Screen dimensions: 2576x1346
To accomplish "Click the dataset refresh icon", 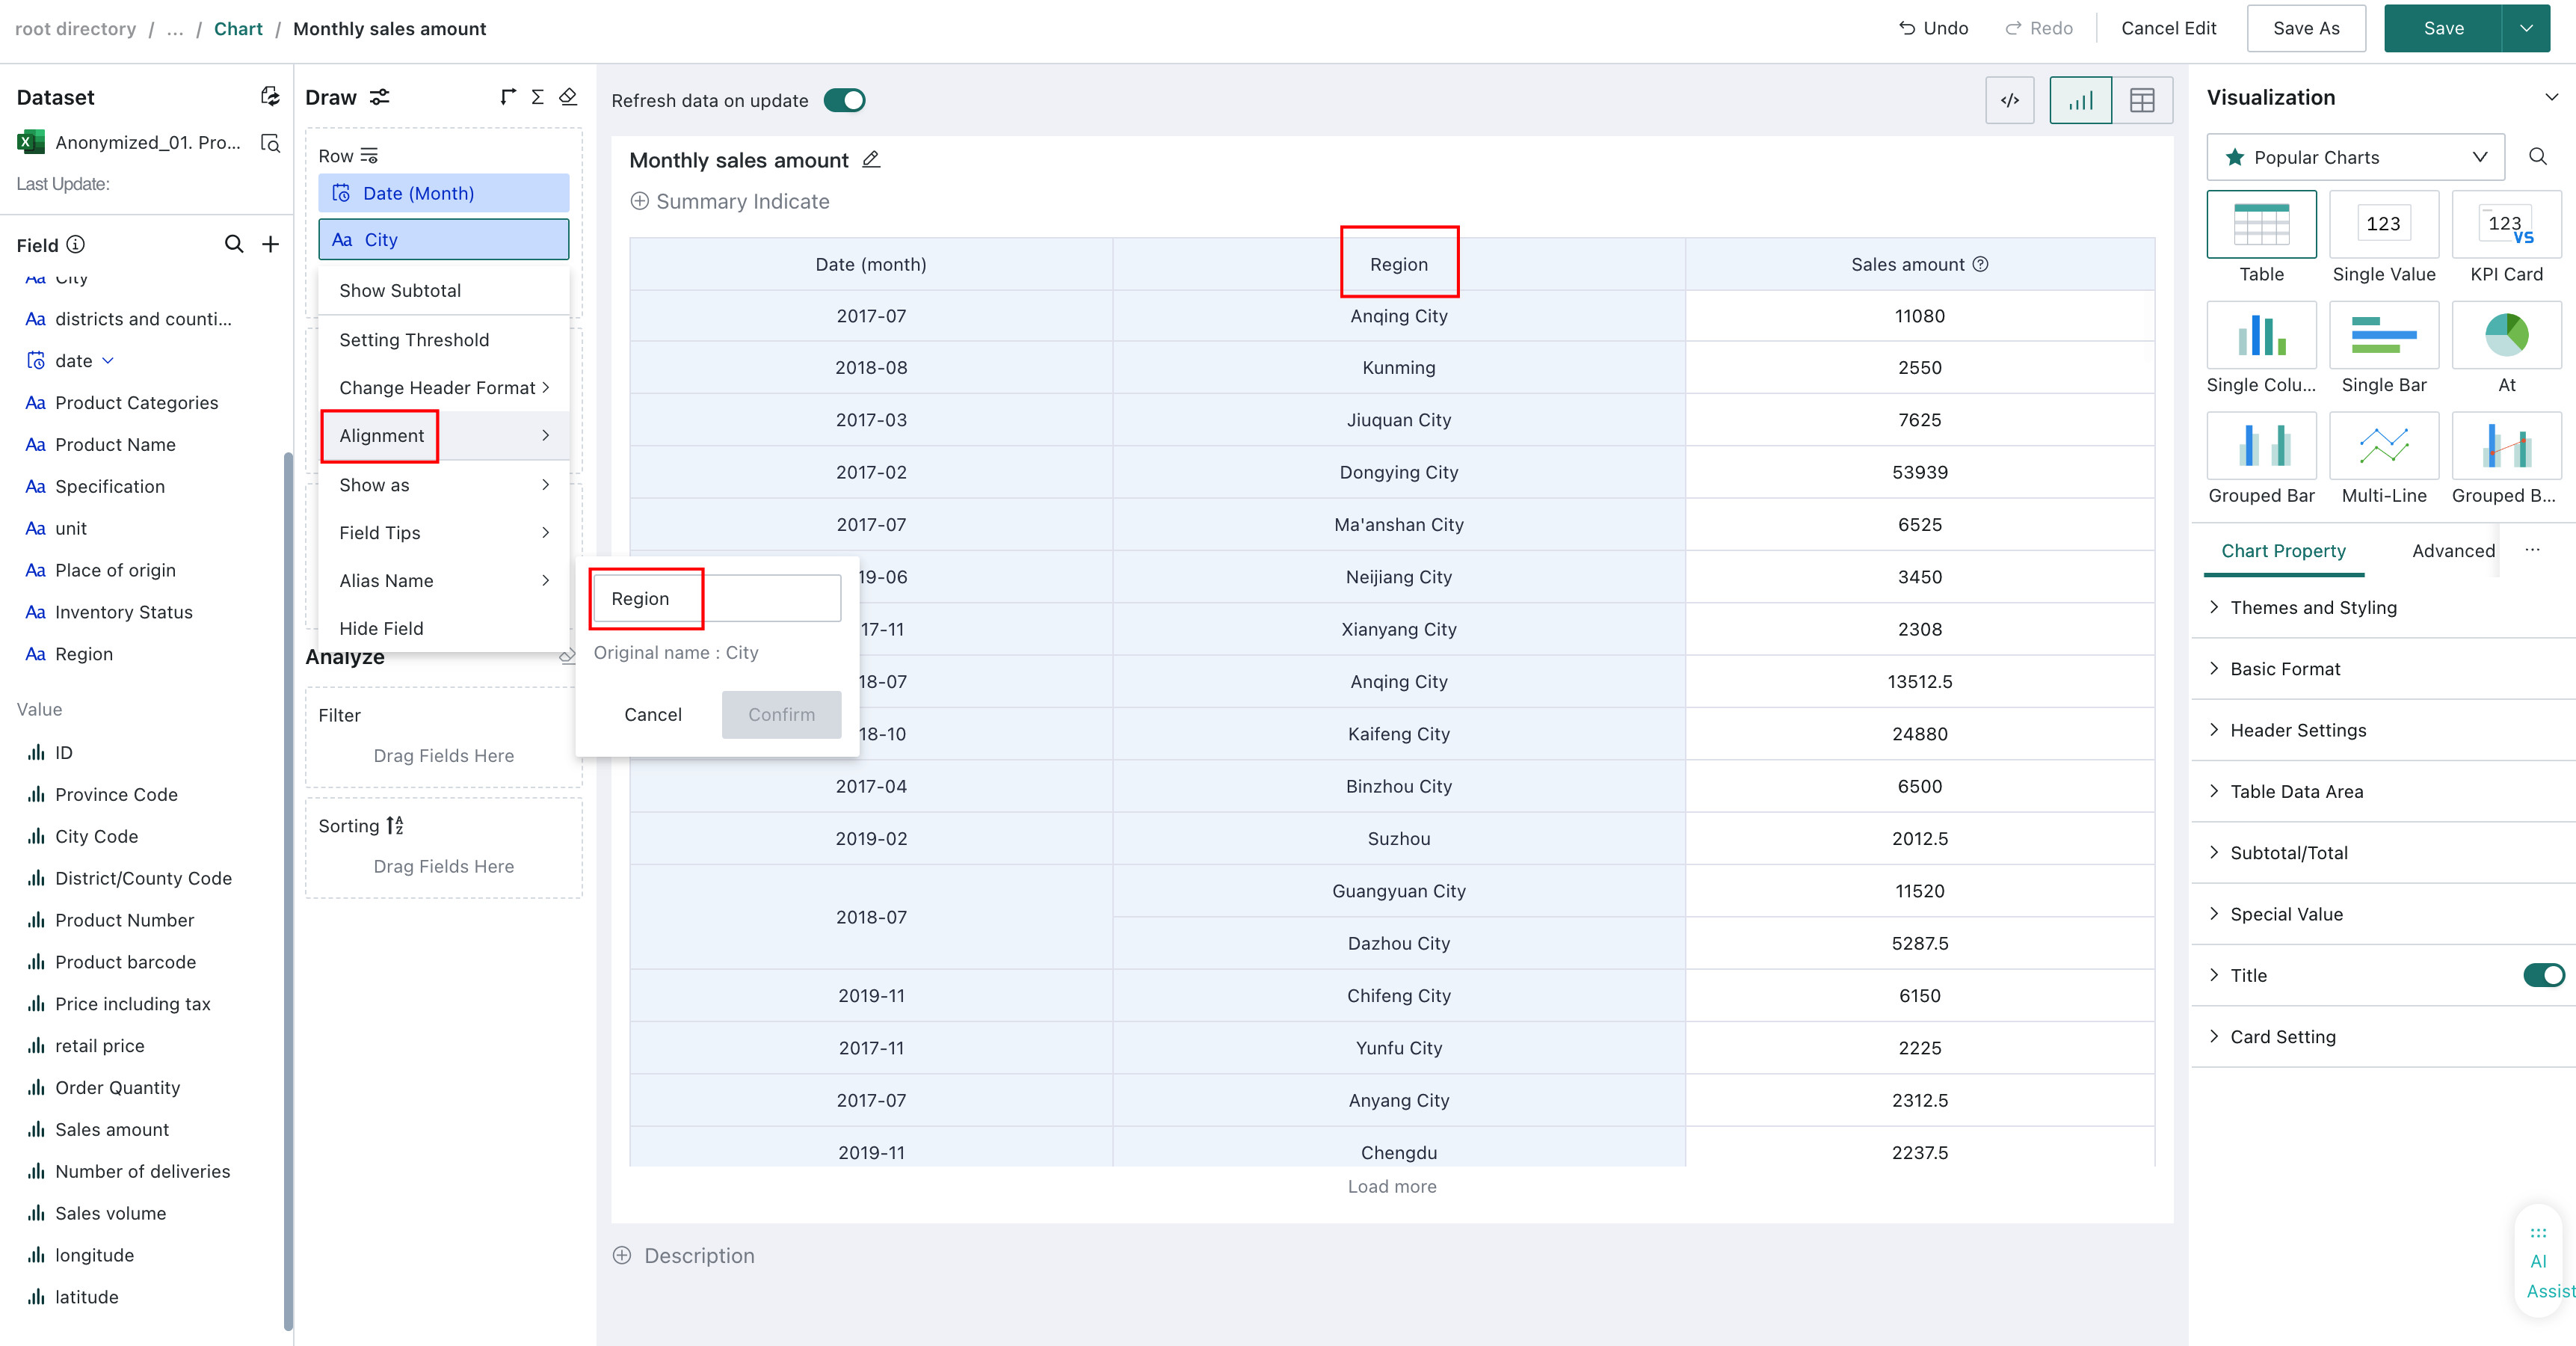I will 270,96.
